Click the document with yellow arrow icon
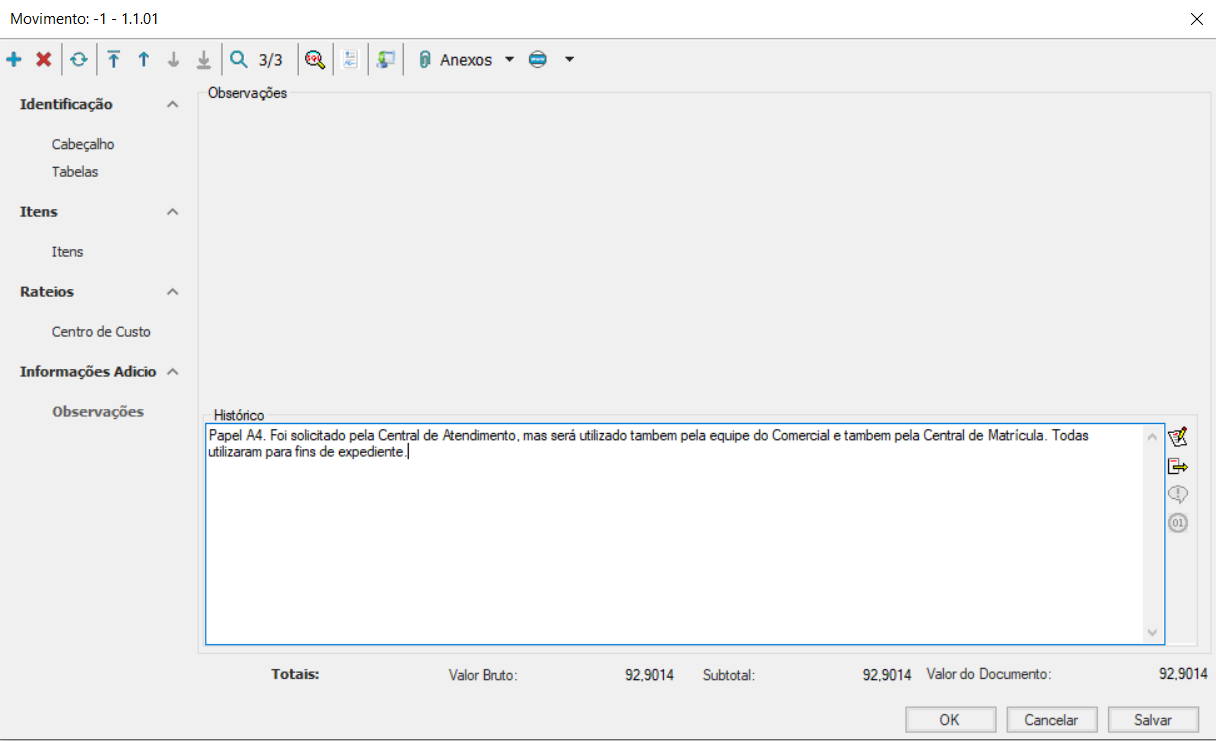The image size is (1216, 741). pyautogui.click(x=1178, y=466)
